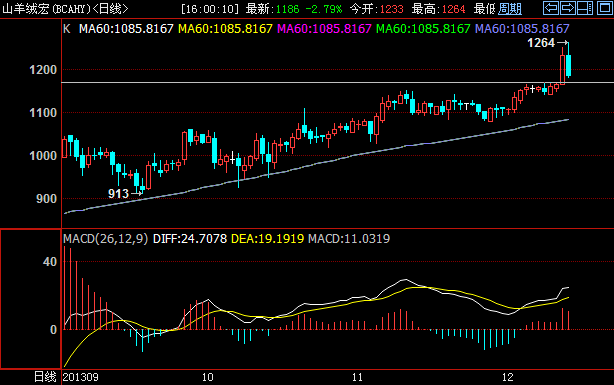Click the MACD:11.0319 value
614x385 pixels.
pos(349,239)
